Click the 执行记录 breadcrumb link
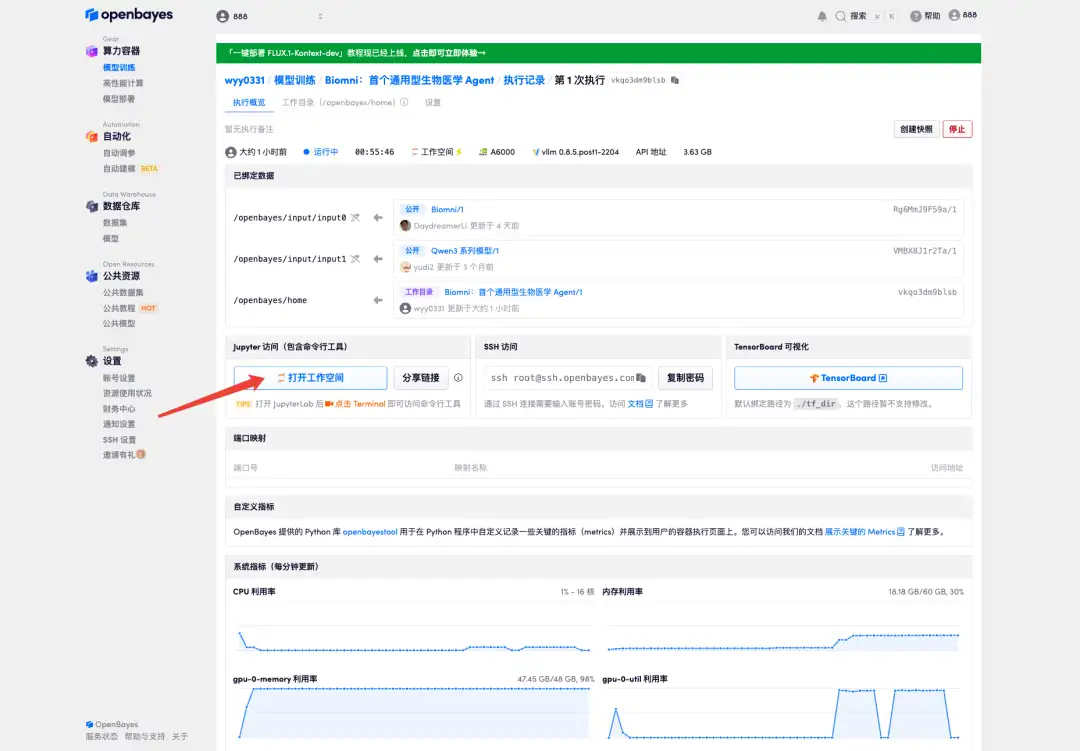 pos(524,80)
